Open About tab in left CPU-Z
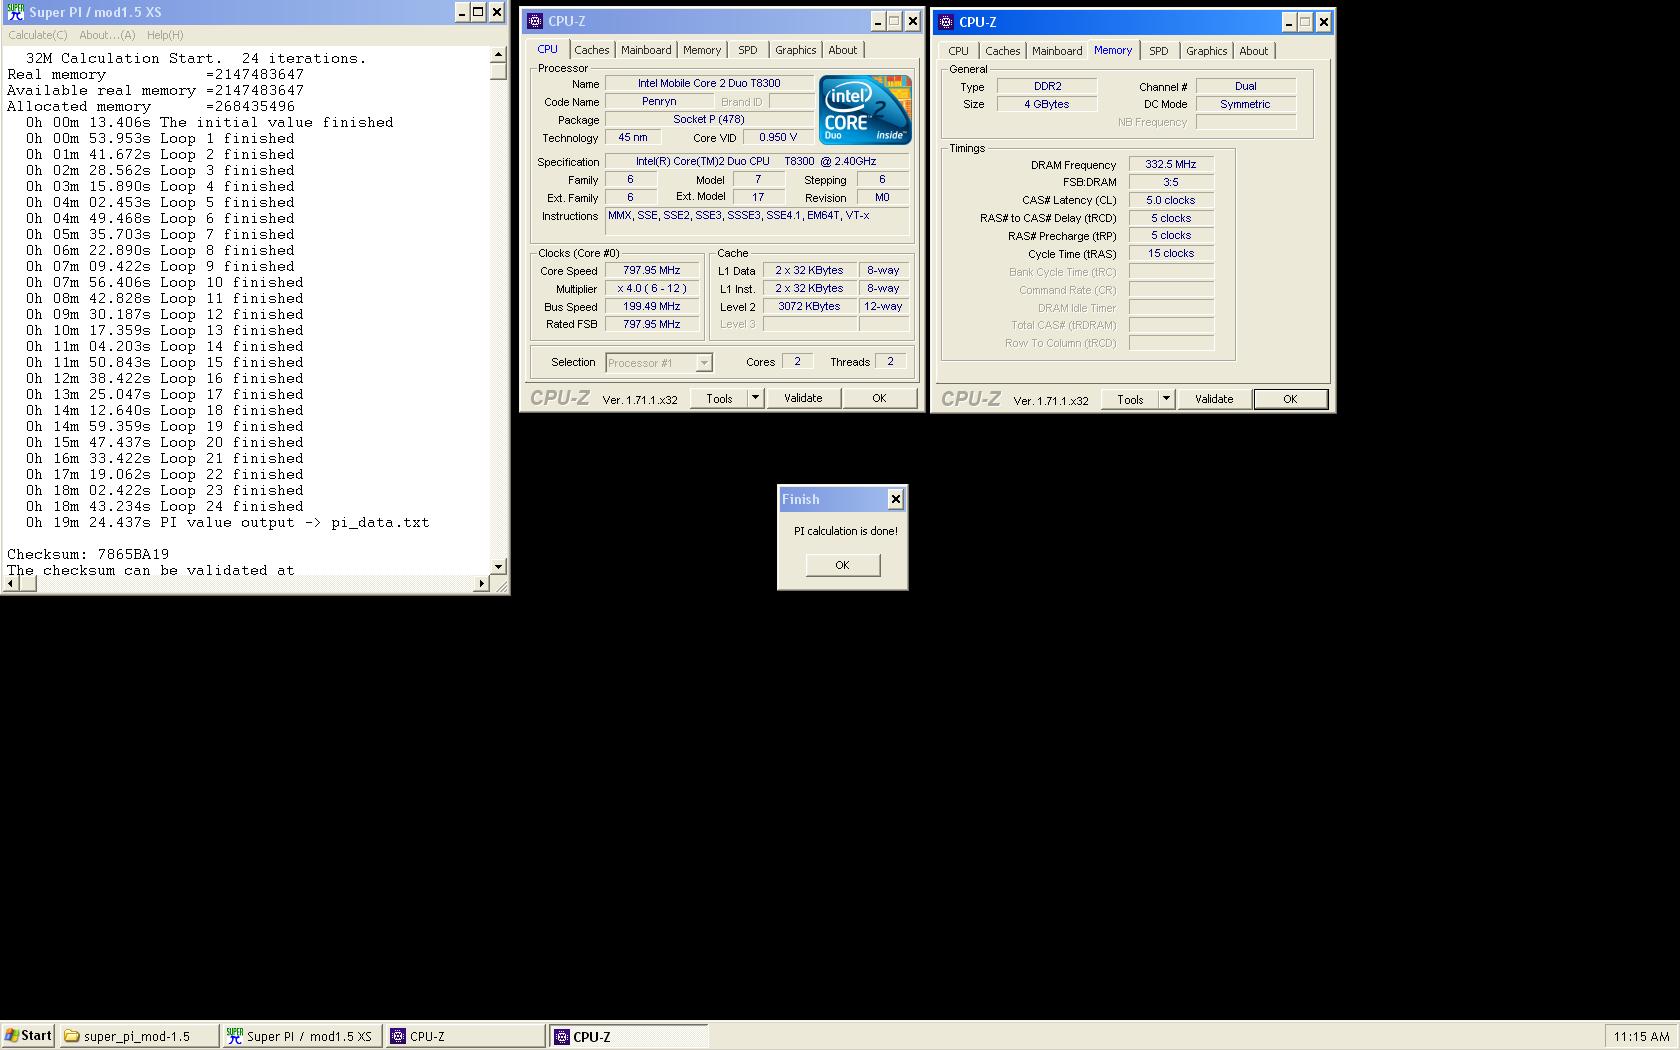 click(843, 50)
